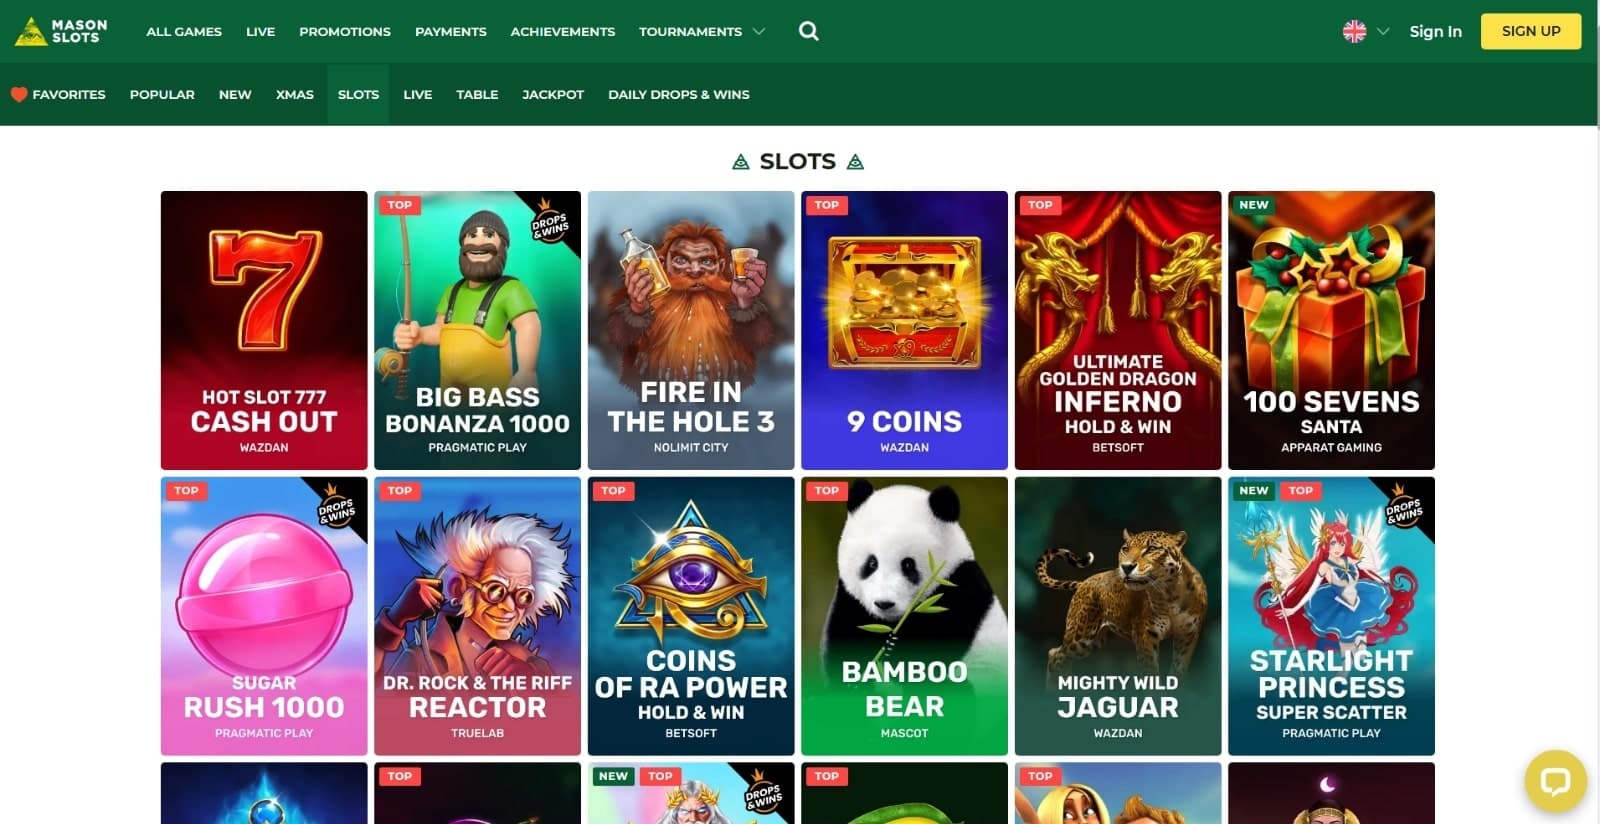This screenshot has width=1600, height=824.
Task: Open the search magnifier icon
Action: [x=809, y=31]
